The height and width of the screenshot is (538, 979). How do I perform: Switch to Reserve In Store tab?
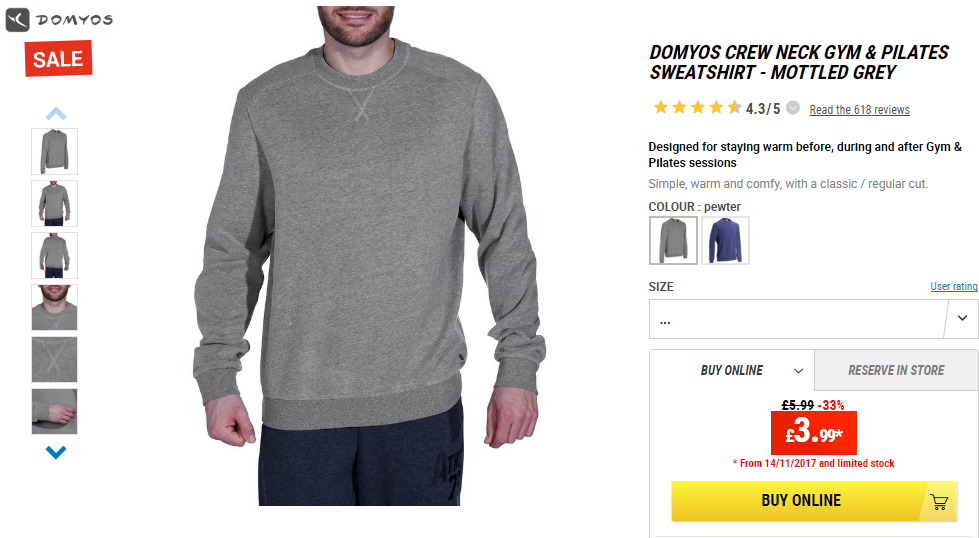click(x=896, y=370)
